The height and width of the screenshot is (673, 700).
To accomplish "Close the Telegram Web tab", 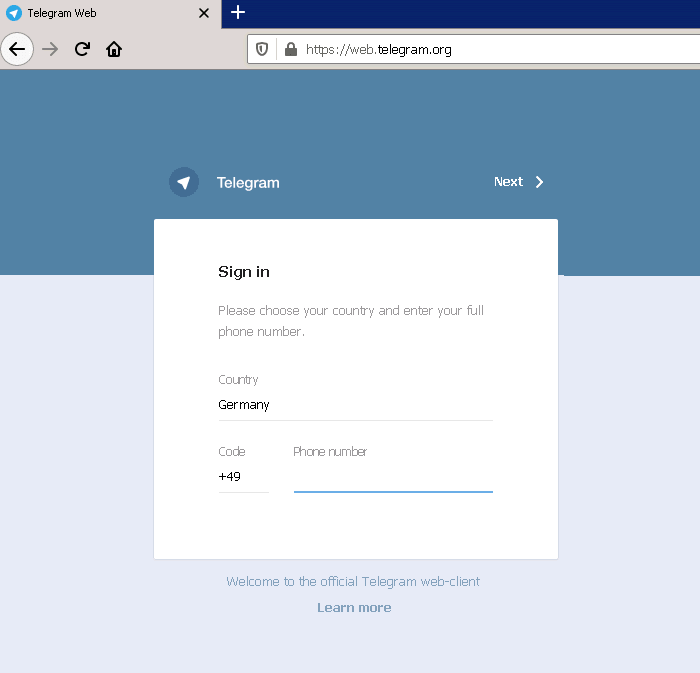I will tap(204, 14).
